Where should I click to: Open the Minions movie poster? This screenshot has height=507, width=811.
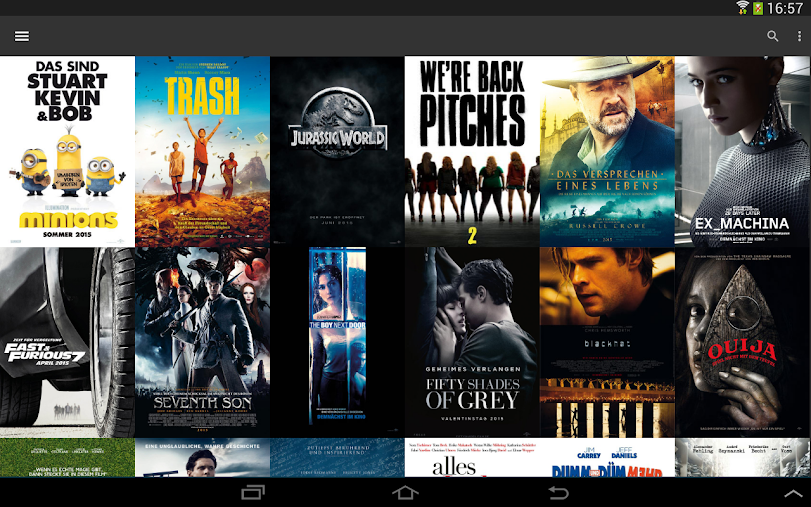click(67, 152)
